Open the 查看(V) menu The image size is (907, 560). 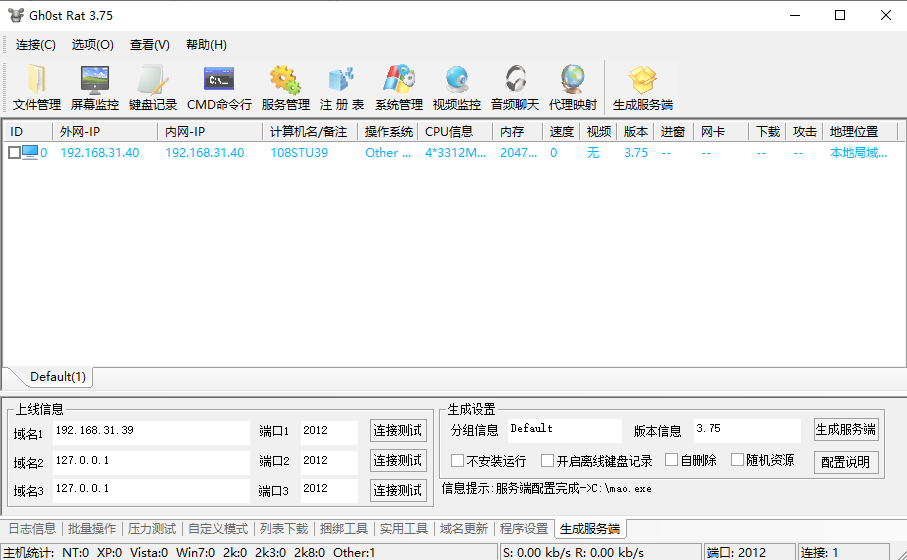(x=149, y=45)
